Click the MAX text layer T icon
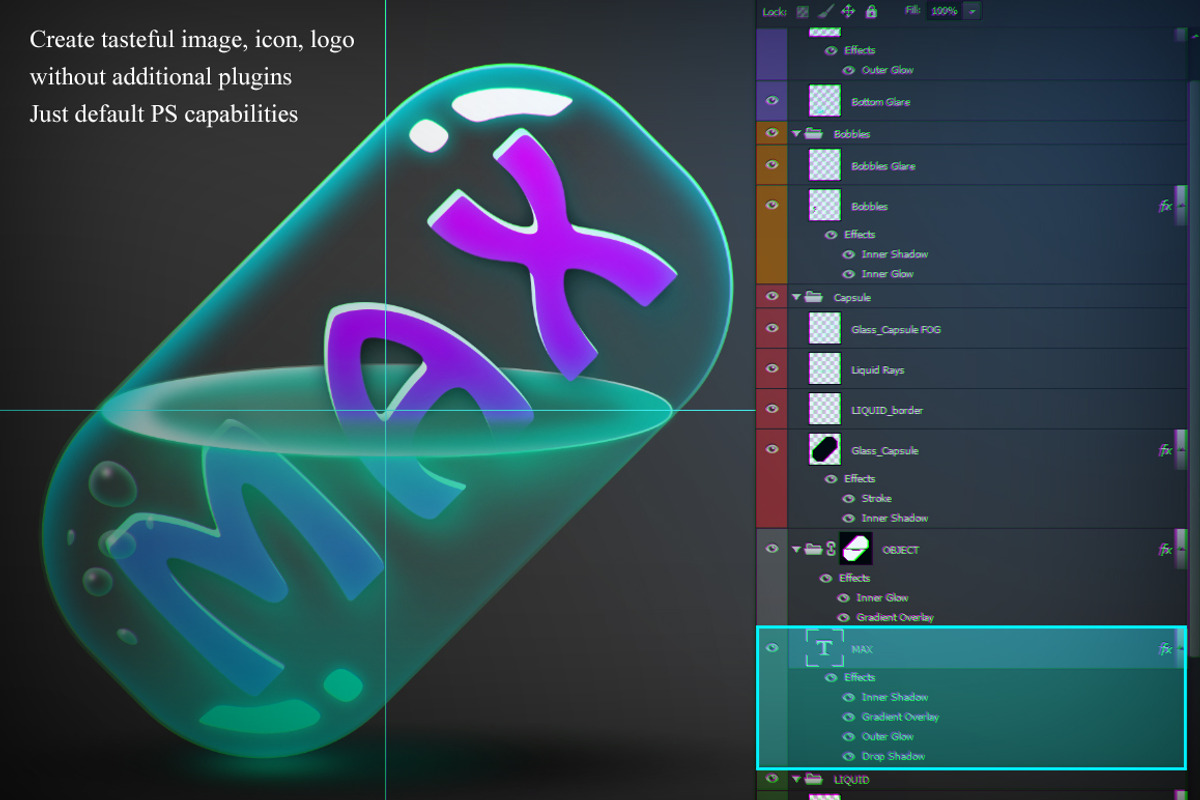Screen dimensions: 1200x800 (x=824, y=648)
